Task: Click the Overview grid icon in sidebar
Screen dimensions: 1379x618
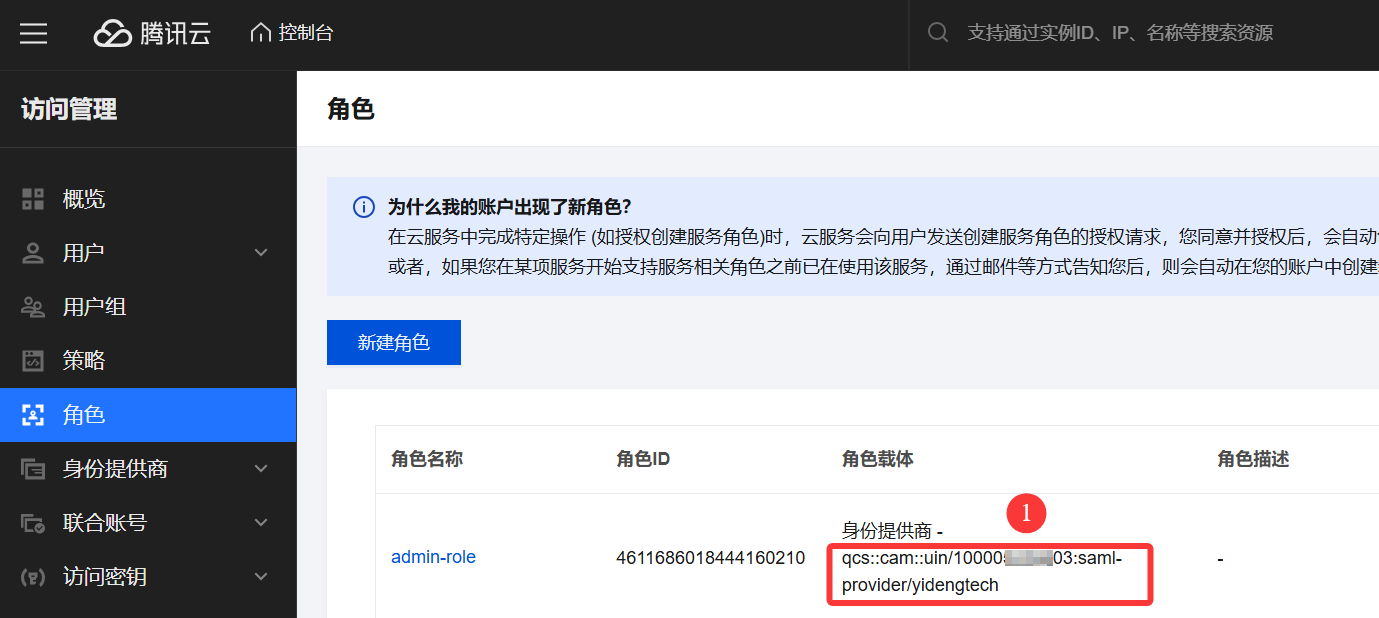Action: coord(34,199)
